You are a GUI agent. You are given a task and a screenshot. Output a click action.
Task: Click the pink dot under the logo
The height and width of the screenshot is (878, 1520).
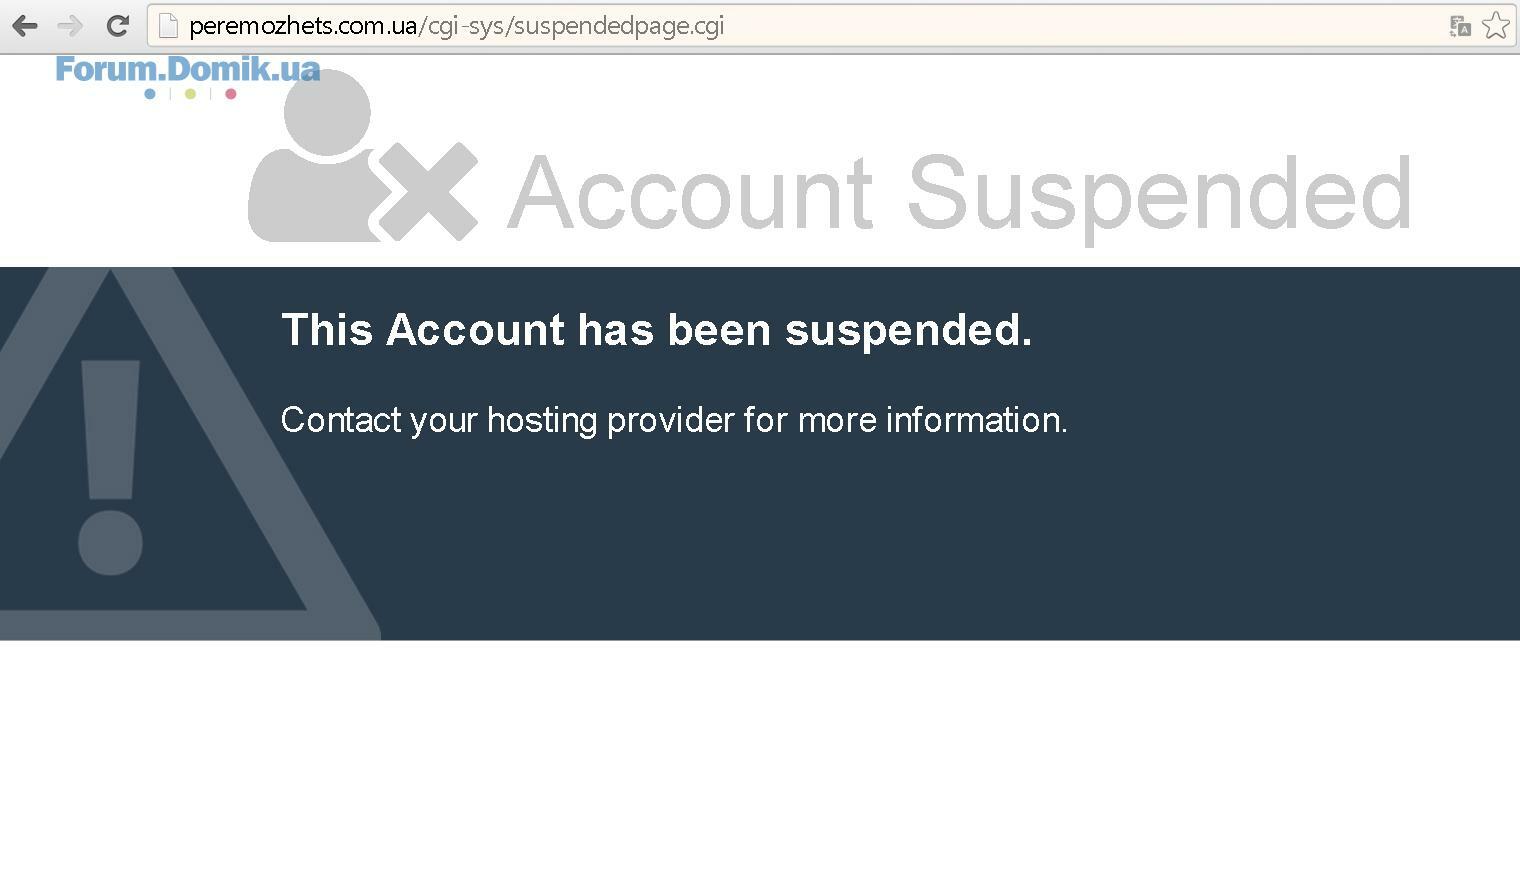tap(231, 94)
